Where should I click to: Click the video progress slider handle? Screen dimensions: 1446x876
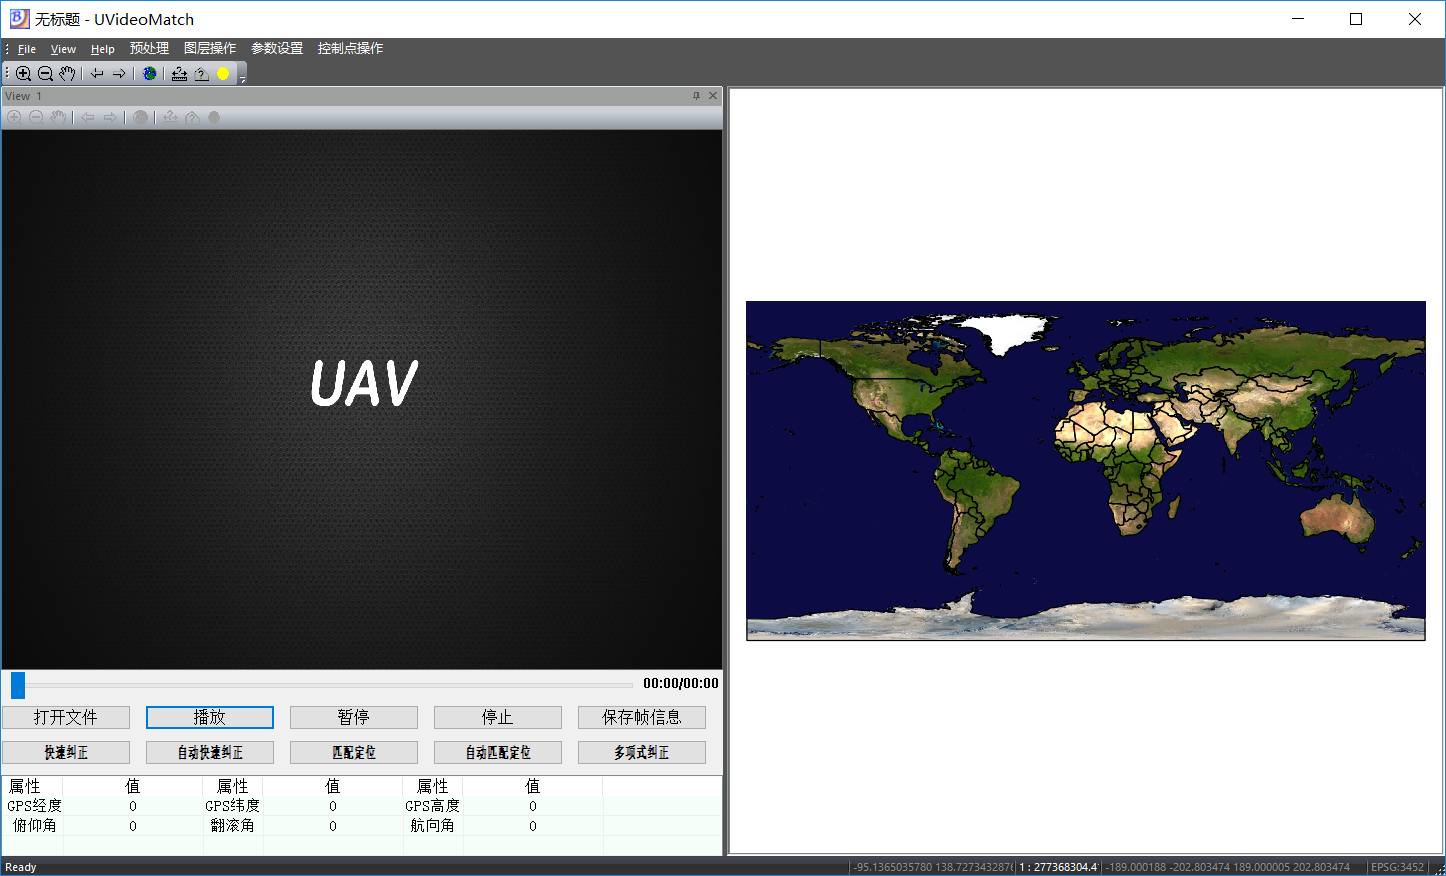(18, 685)
